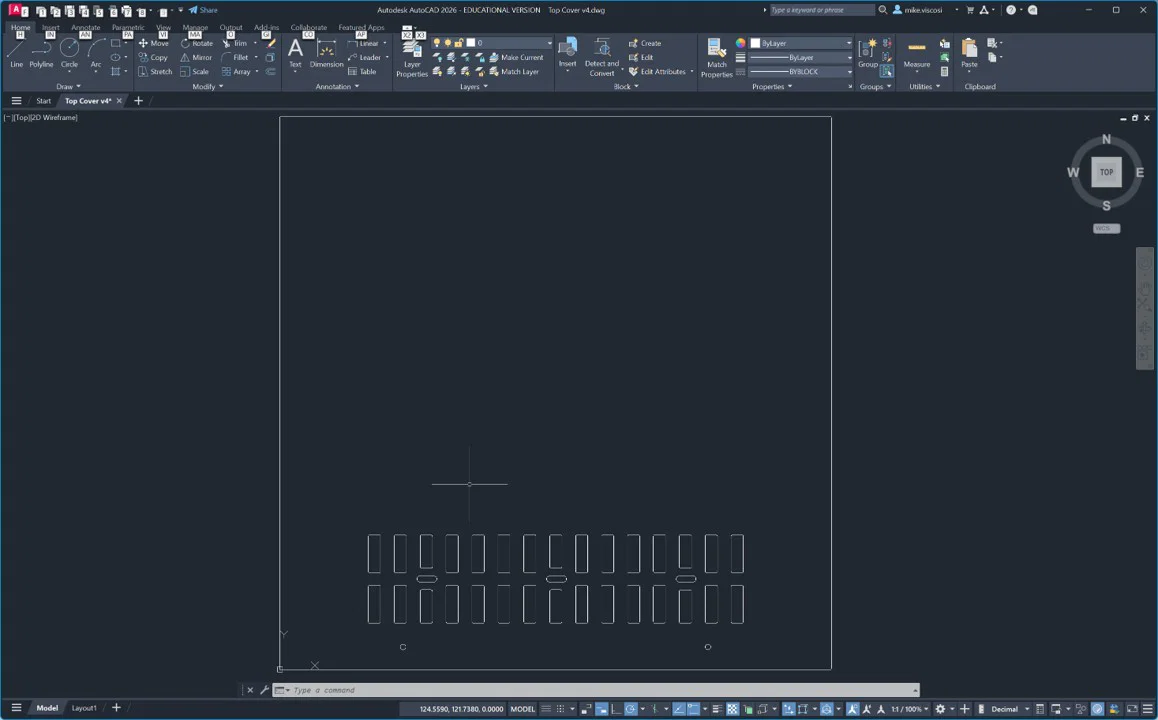This screenshot has height=720, width=1158.
Task: Add new drawing tab with plus
Action: [138, 100]
